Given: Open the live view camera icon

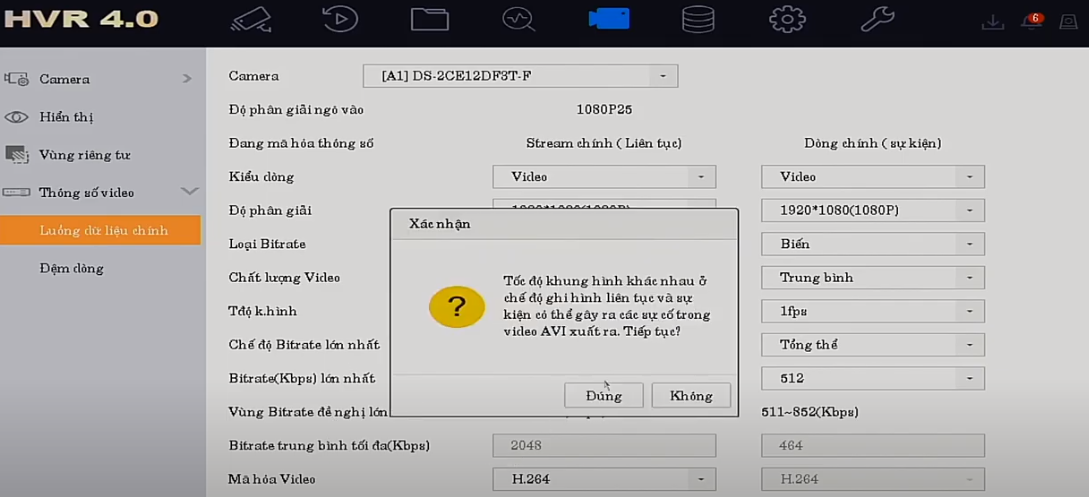Looking at the screenshot, I should tap(251, 19).
